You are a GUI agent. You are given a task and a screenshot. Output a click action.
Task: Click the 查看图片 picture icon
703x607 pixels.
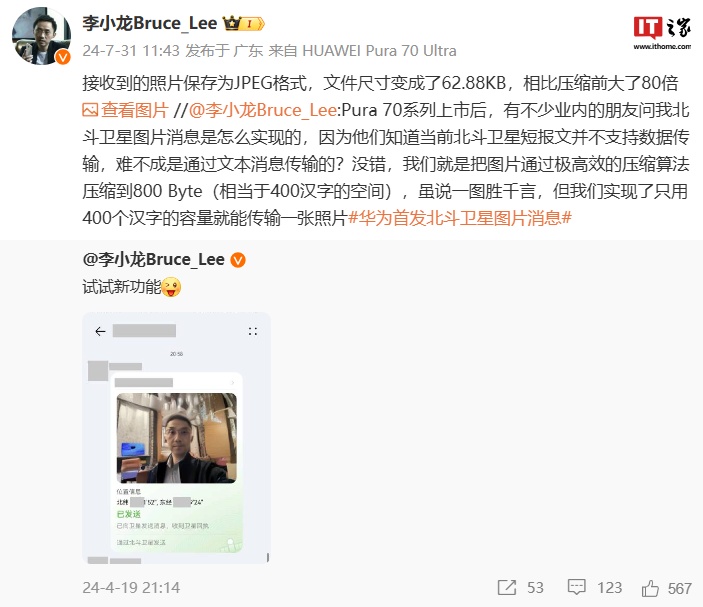click(90, 110)
